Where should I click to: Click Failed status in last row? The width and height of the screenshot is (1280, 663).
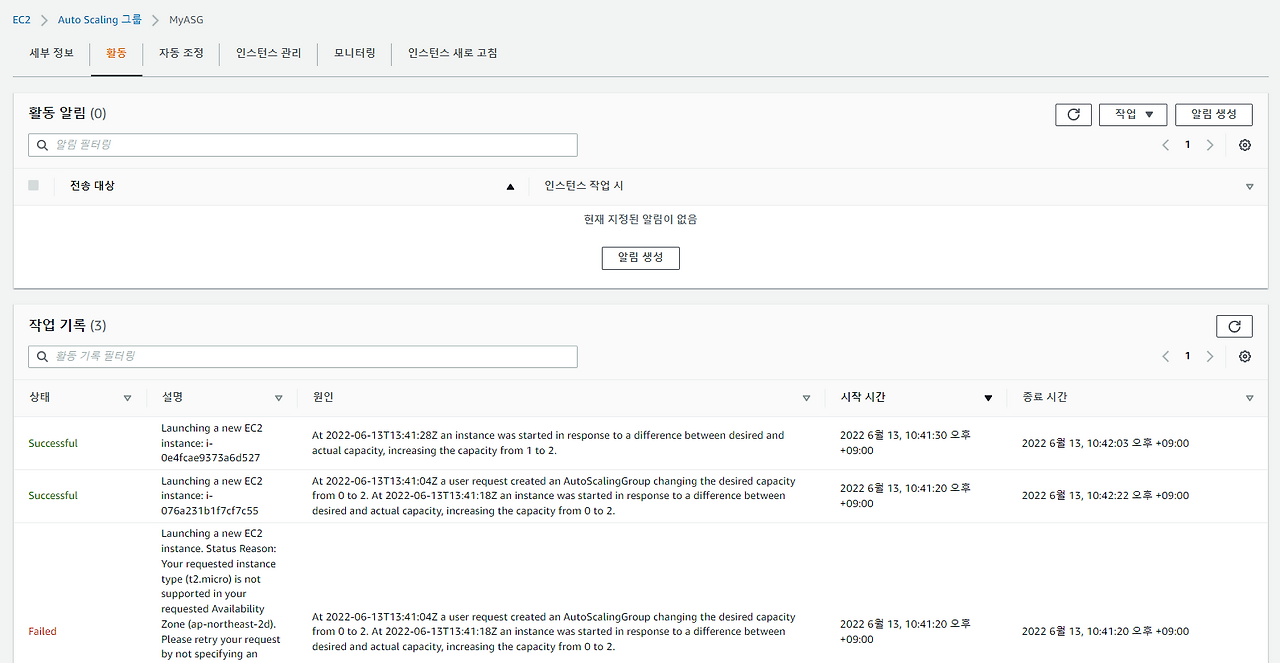click(43, 631)
